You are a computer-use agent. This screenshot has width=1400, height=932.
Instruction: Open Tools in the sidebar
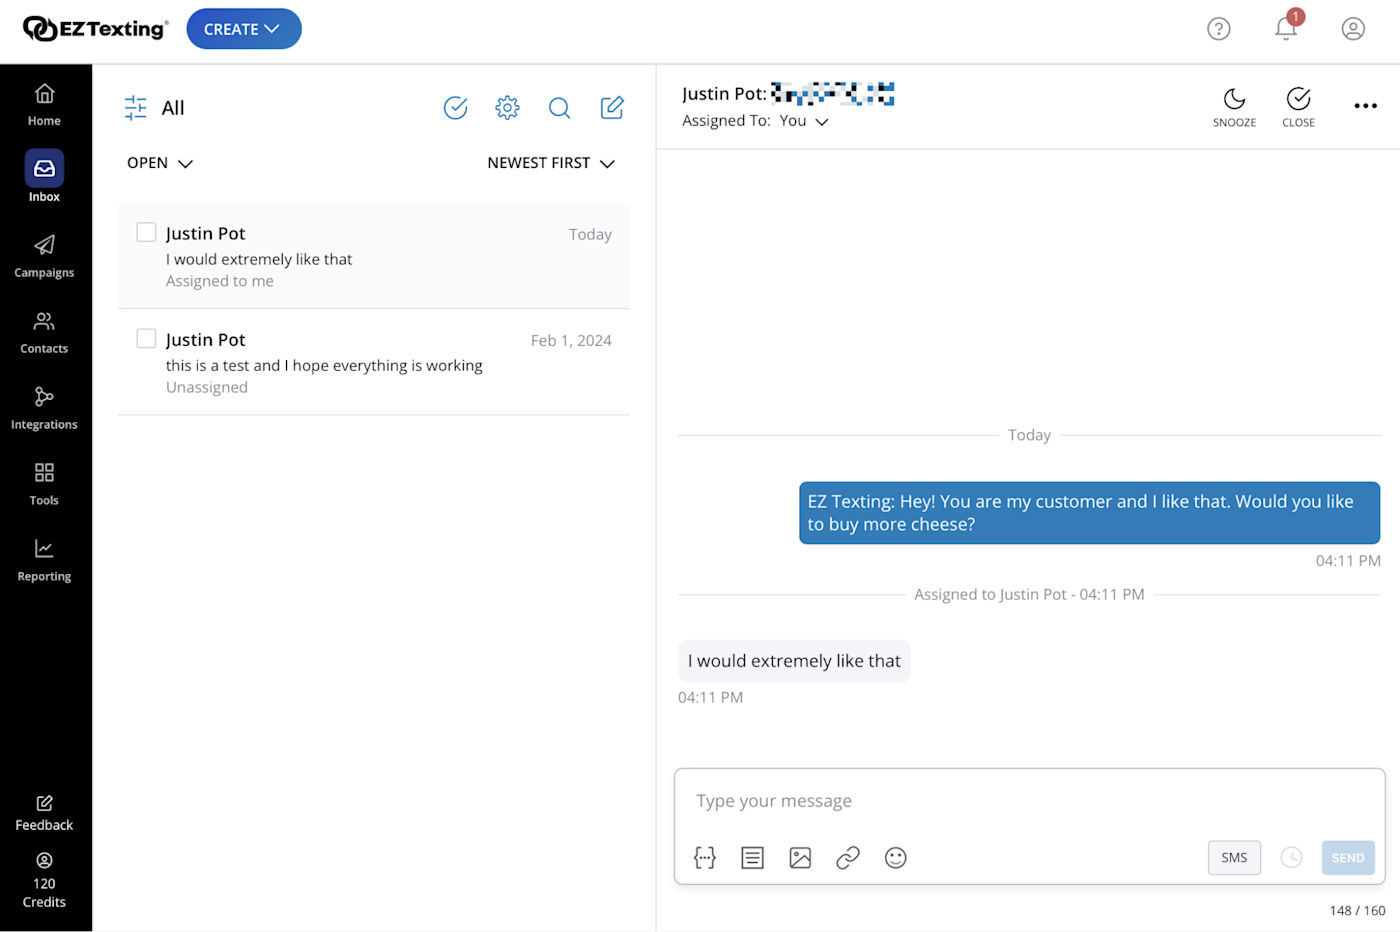44,485
